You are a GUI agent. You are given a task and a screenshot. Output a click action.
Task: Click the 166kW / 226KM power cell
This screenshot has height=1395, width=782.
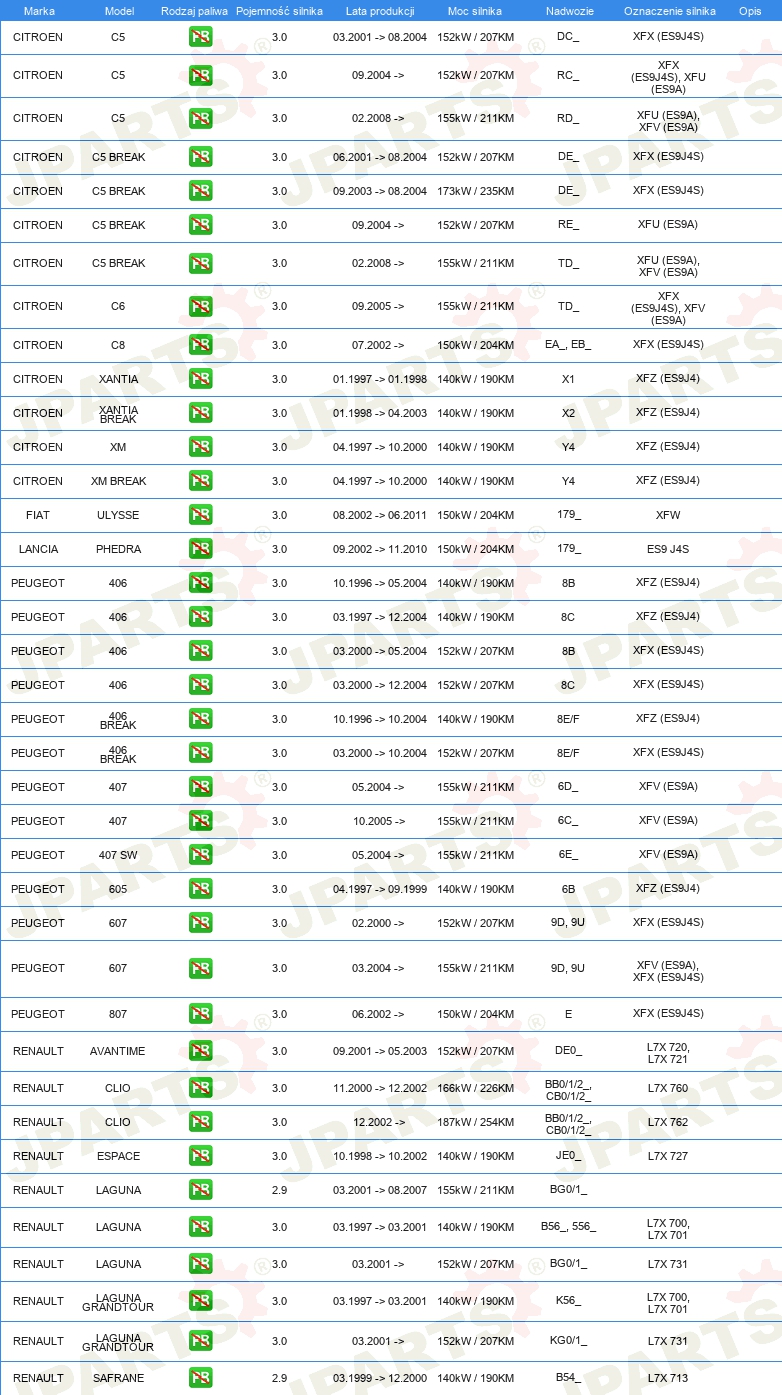pos(475,1088)
